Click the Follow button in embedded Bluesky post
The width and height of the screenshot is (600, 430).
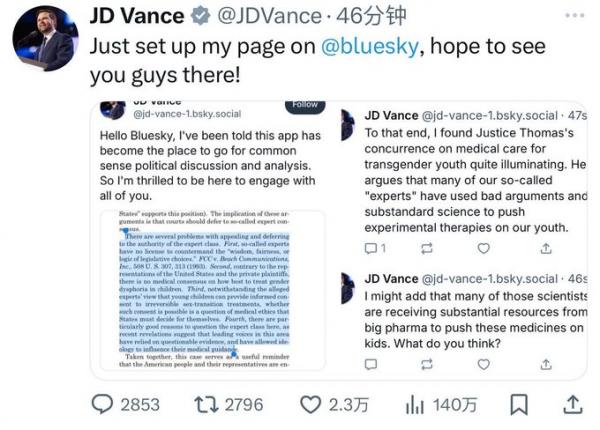305,106
